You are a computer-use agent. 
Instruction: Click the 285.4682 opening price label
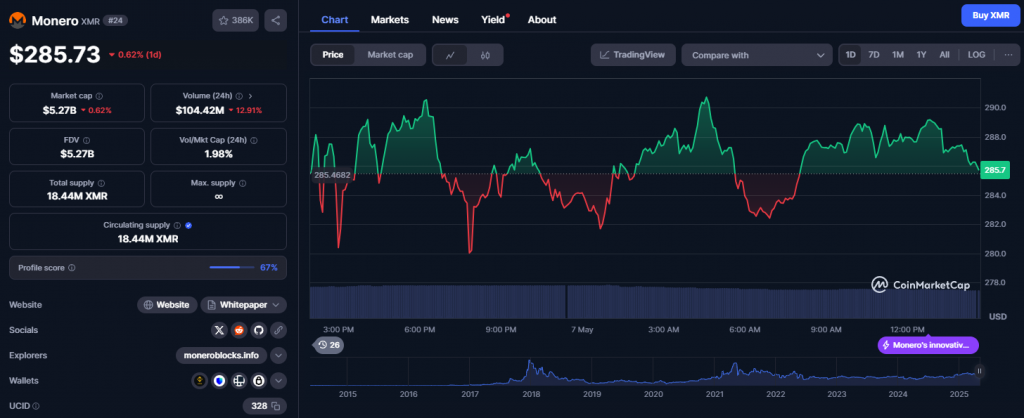(x=333, y=175)
